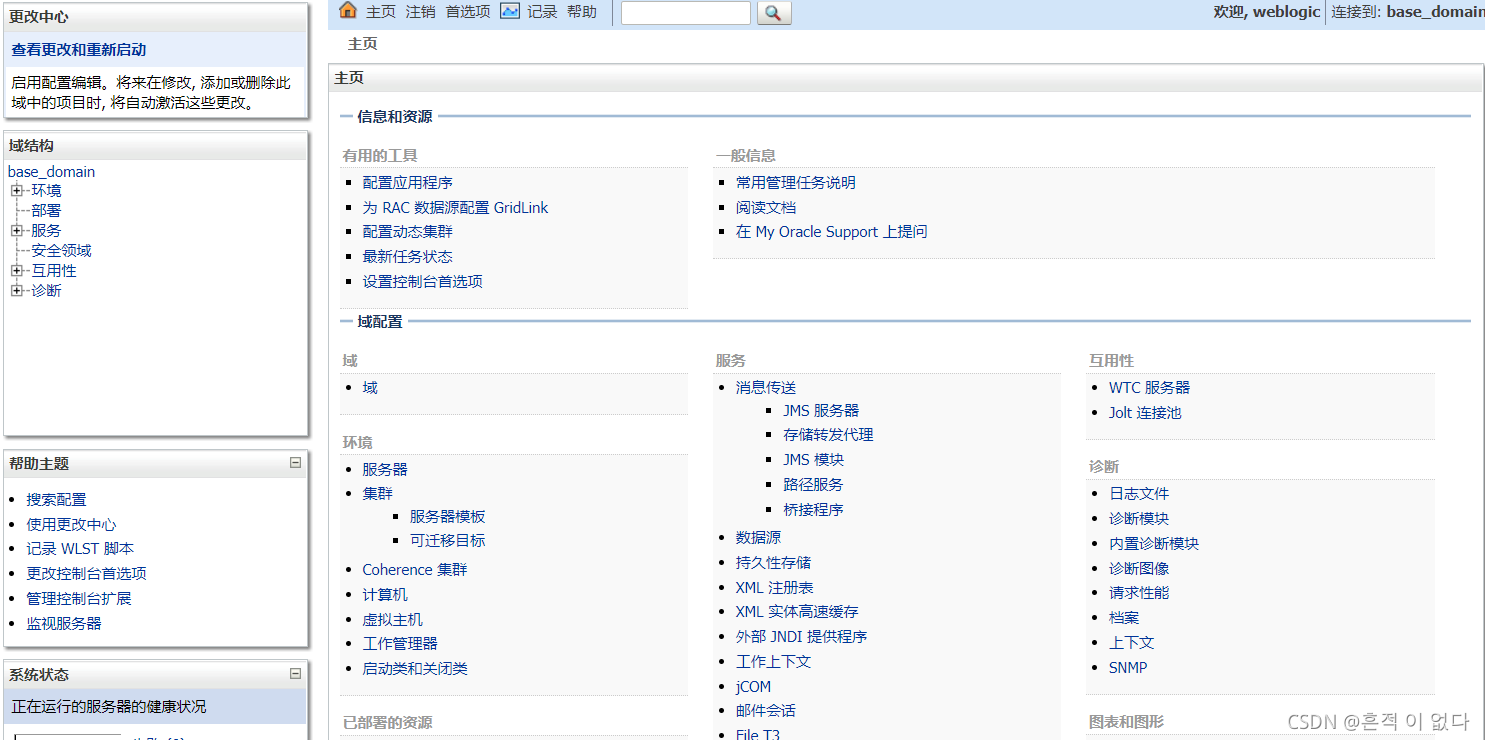
Task: Select 安全领域 in the domain tree
Action: coord(62,250)
